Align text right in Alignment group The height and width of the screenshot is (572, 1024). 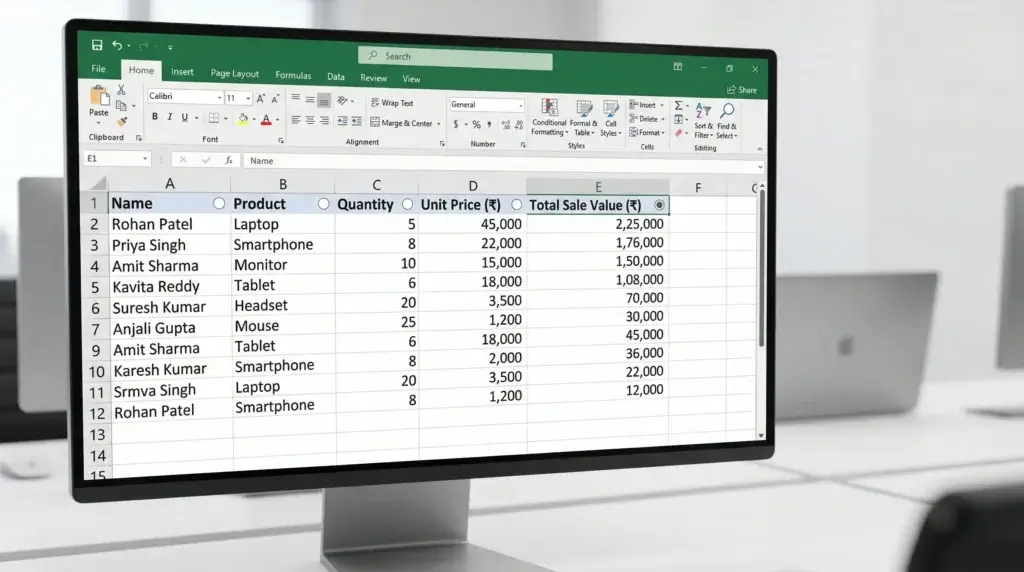tap(324, 121)
